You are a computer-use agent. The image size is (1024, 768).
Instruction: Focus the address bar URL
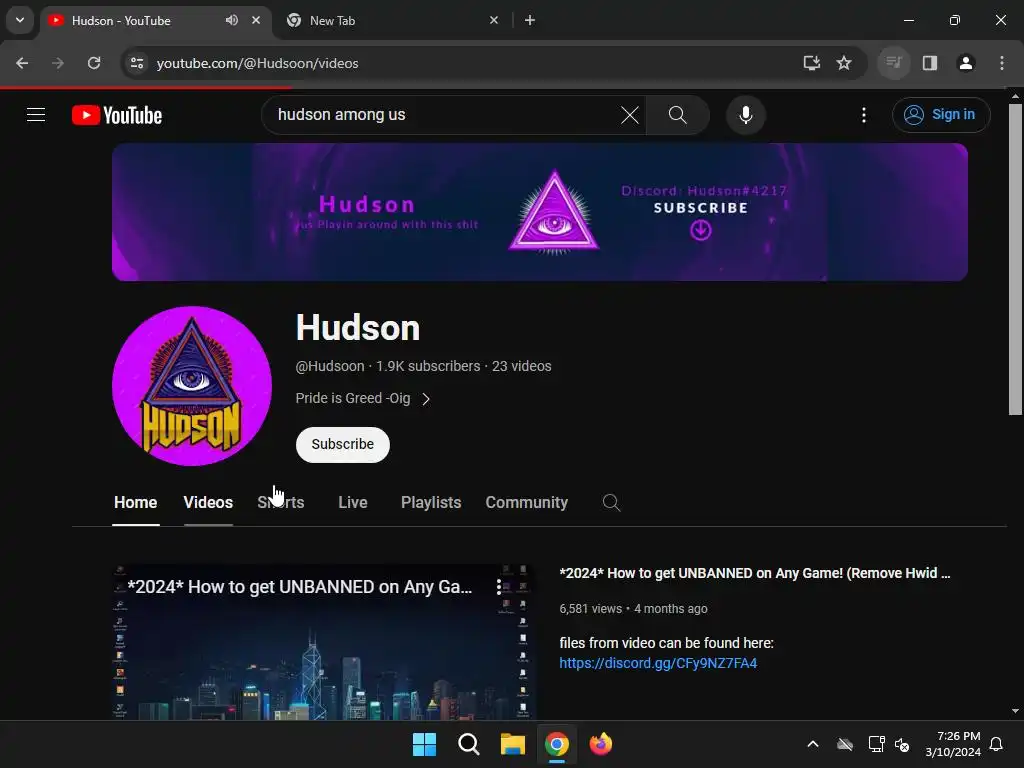[257, 63]
